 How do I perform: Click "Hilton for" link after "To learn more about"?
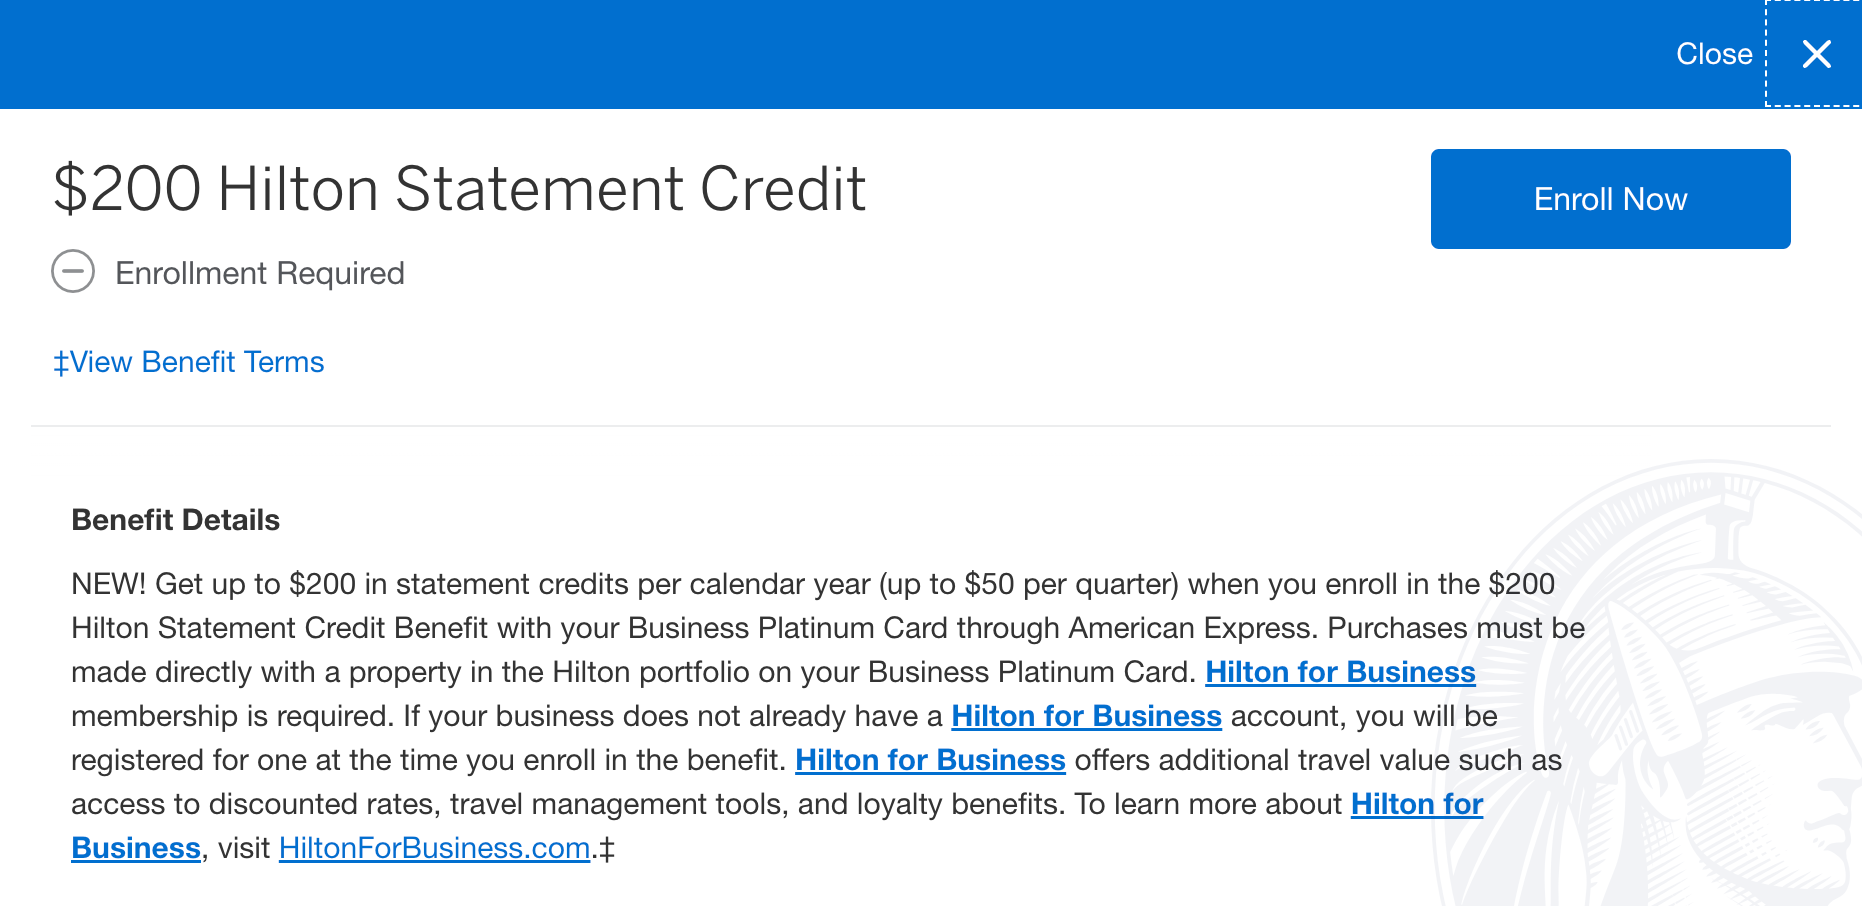pyautogui.click(x=1417, y=804)
